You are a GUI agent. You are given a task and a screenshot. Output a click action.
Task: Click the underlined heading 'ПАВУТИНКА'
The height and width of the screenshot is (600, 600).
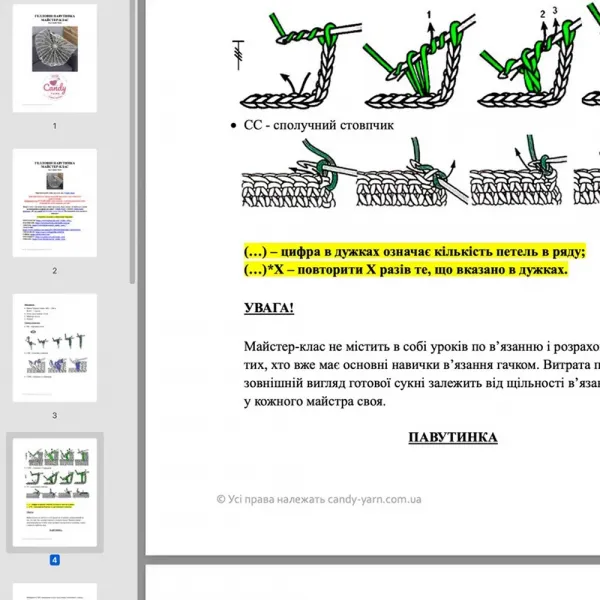(x=453, y=437)
